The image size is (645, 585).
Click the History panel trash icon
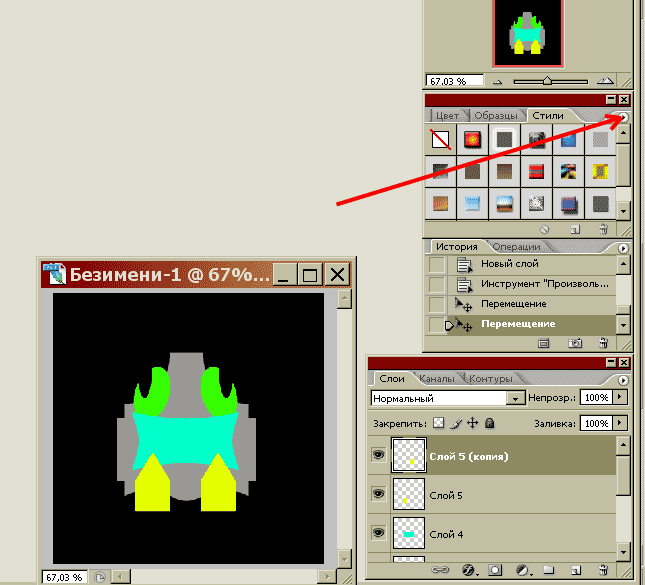coord(603,343)
